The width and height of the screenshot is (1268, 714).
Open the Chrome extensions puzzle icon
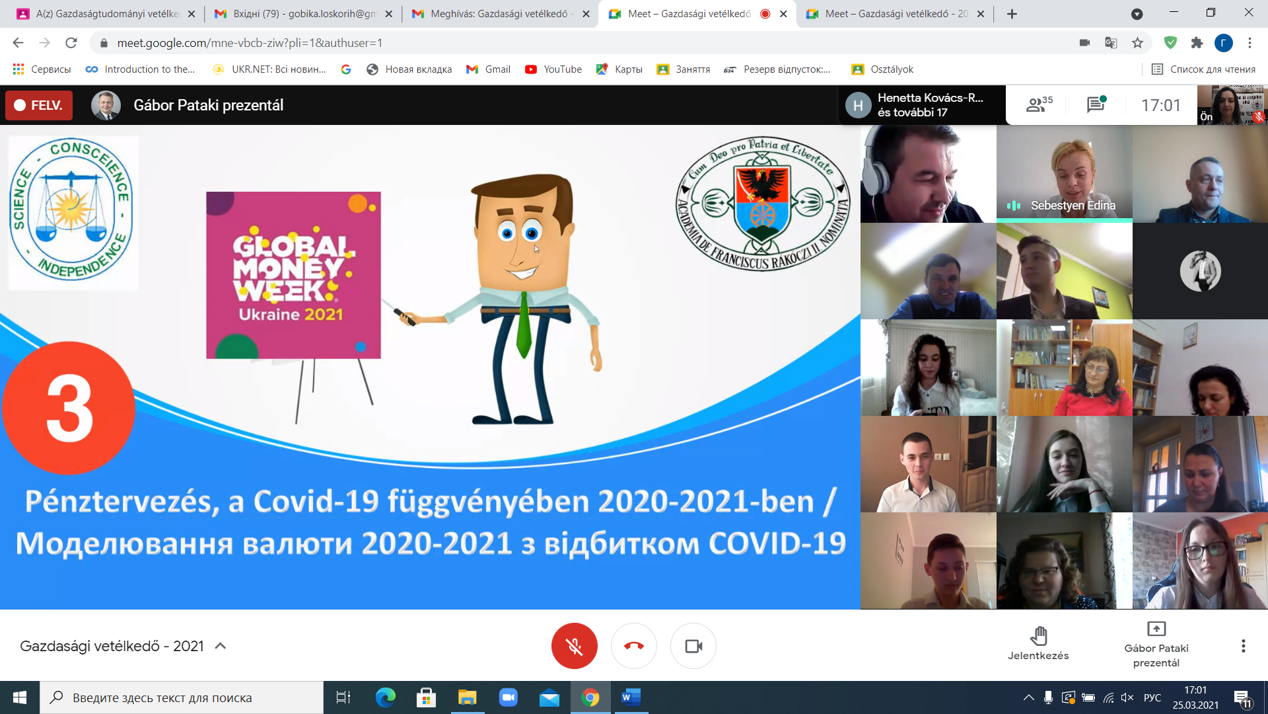pyautogui.click(x=1196, y=43)
